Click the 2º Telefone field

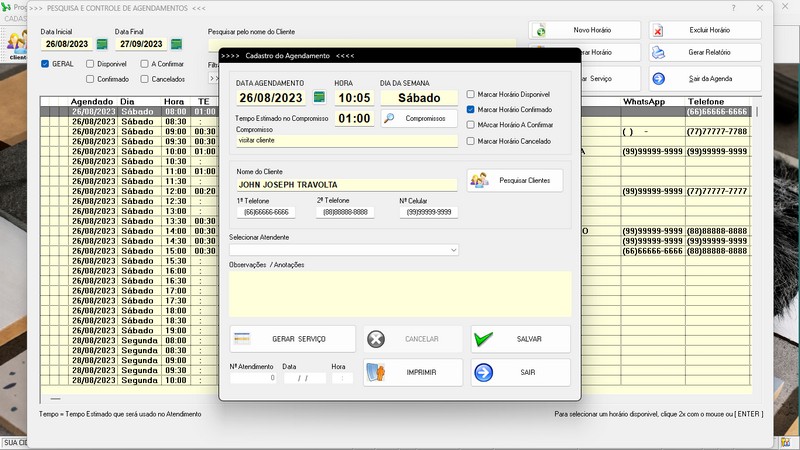tap(345, 212)
